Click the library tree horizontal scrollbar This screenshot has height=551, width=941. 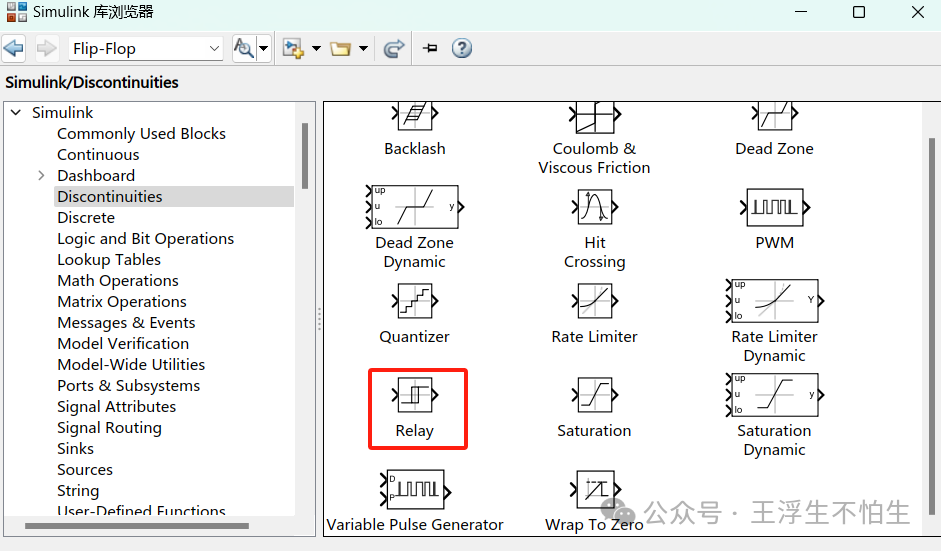click(x=137, y=526)
